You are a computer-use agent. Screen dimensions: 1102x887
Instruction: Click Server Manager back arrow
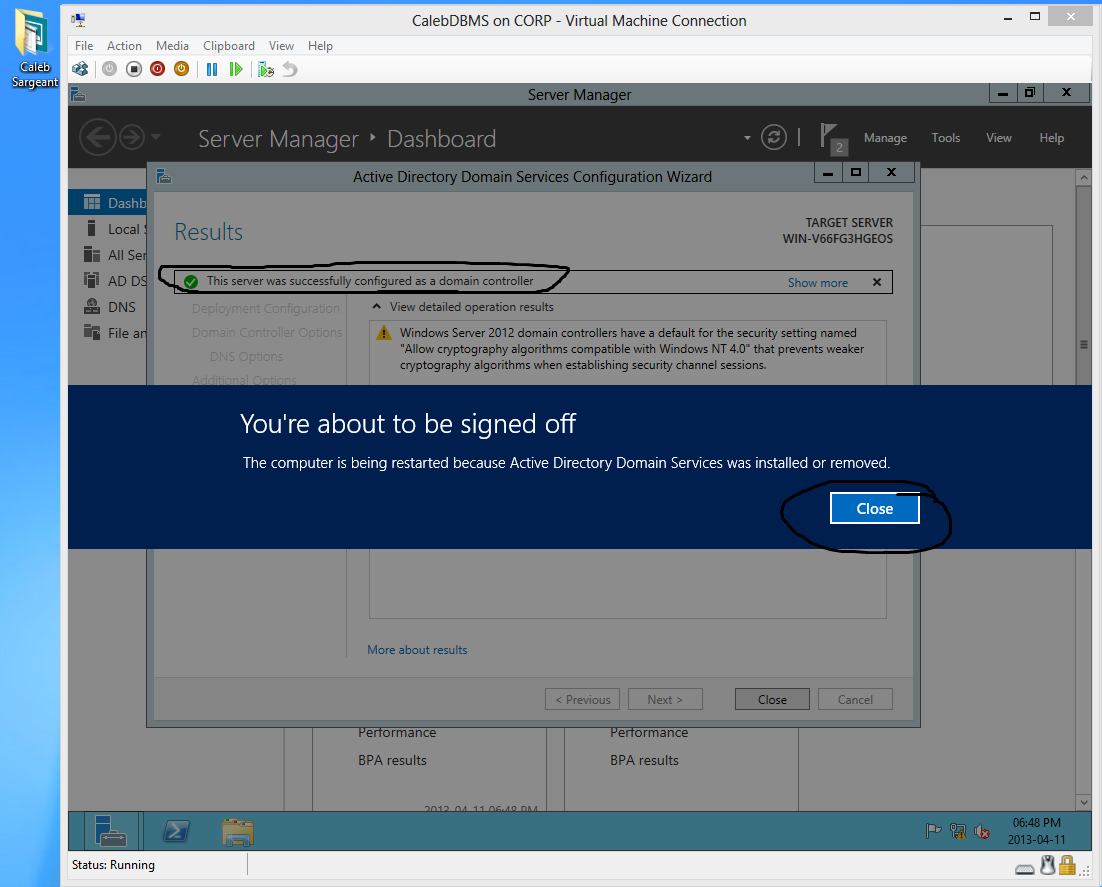(97, 137)
